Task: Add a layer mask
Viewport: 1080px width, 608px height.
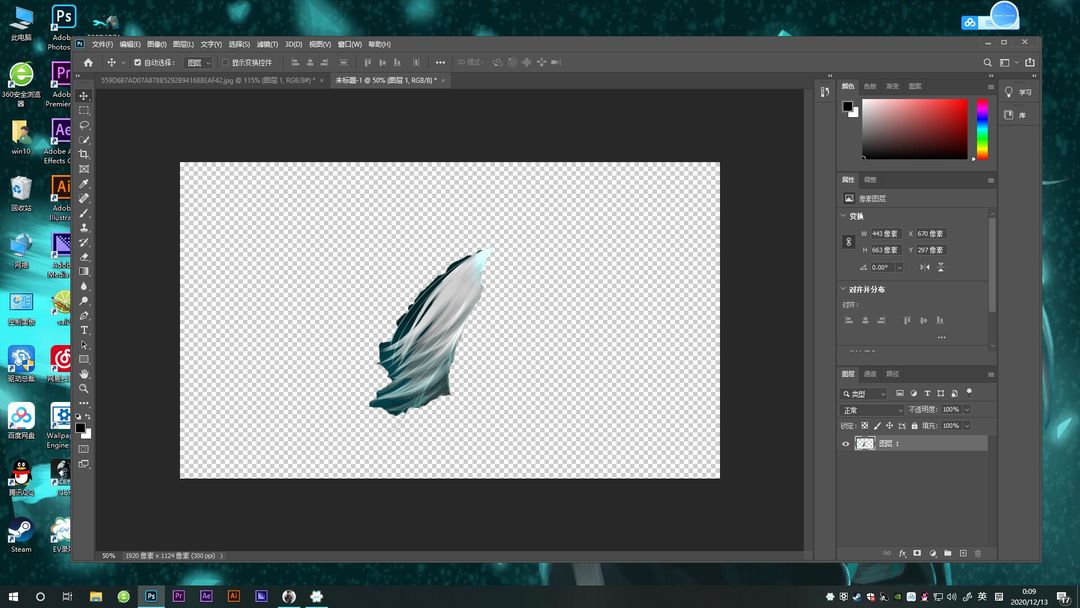Action: [917, 553]
